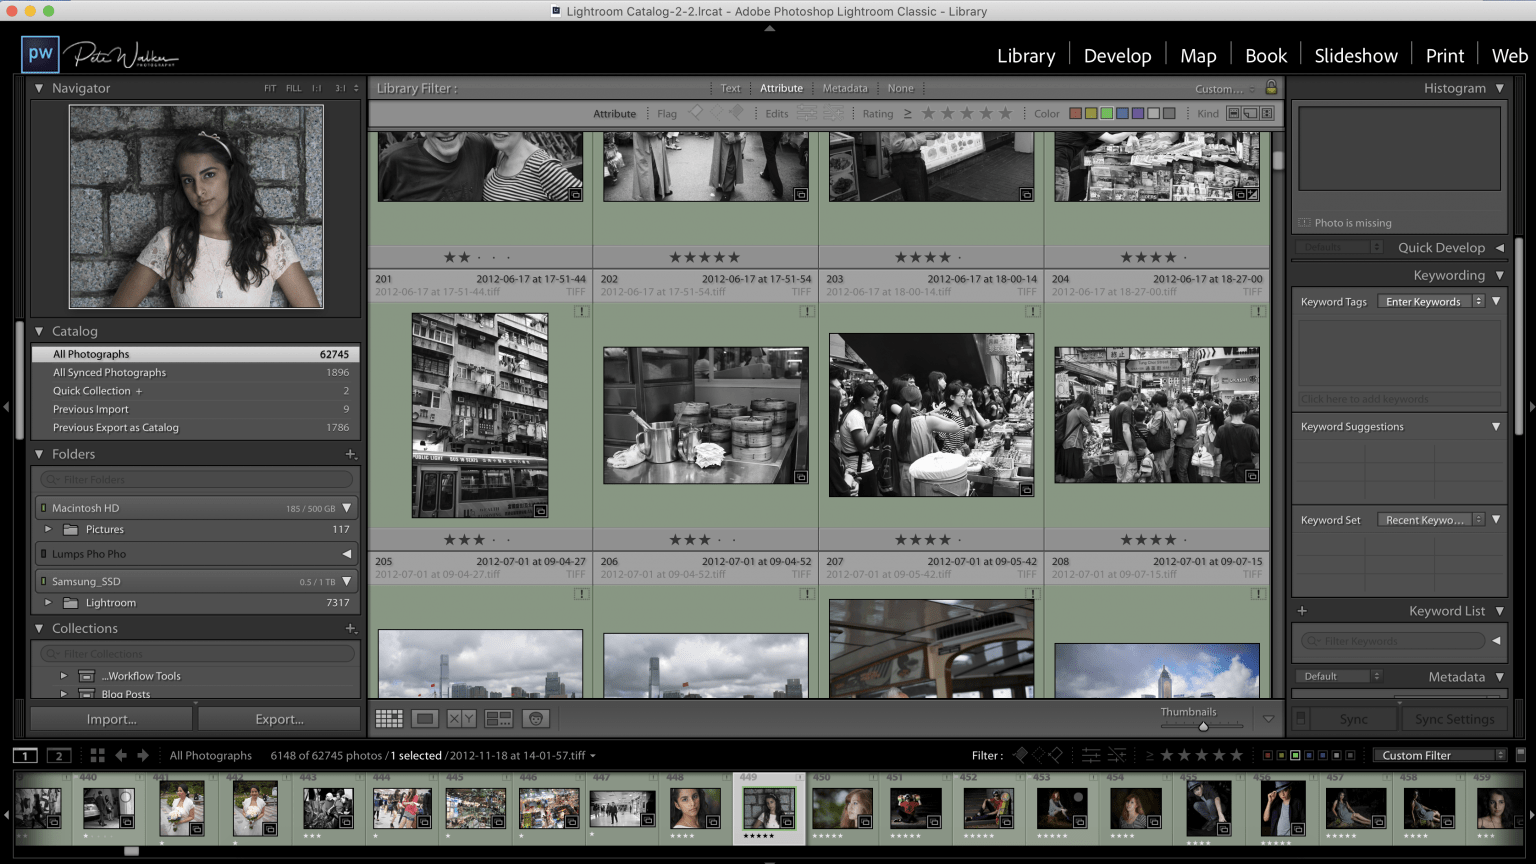The height and width of the screenshot is (864, 1536).
Task: Toggle the edited photos filter in Attribute bar
Action: tap(806, 113)
